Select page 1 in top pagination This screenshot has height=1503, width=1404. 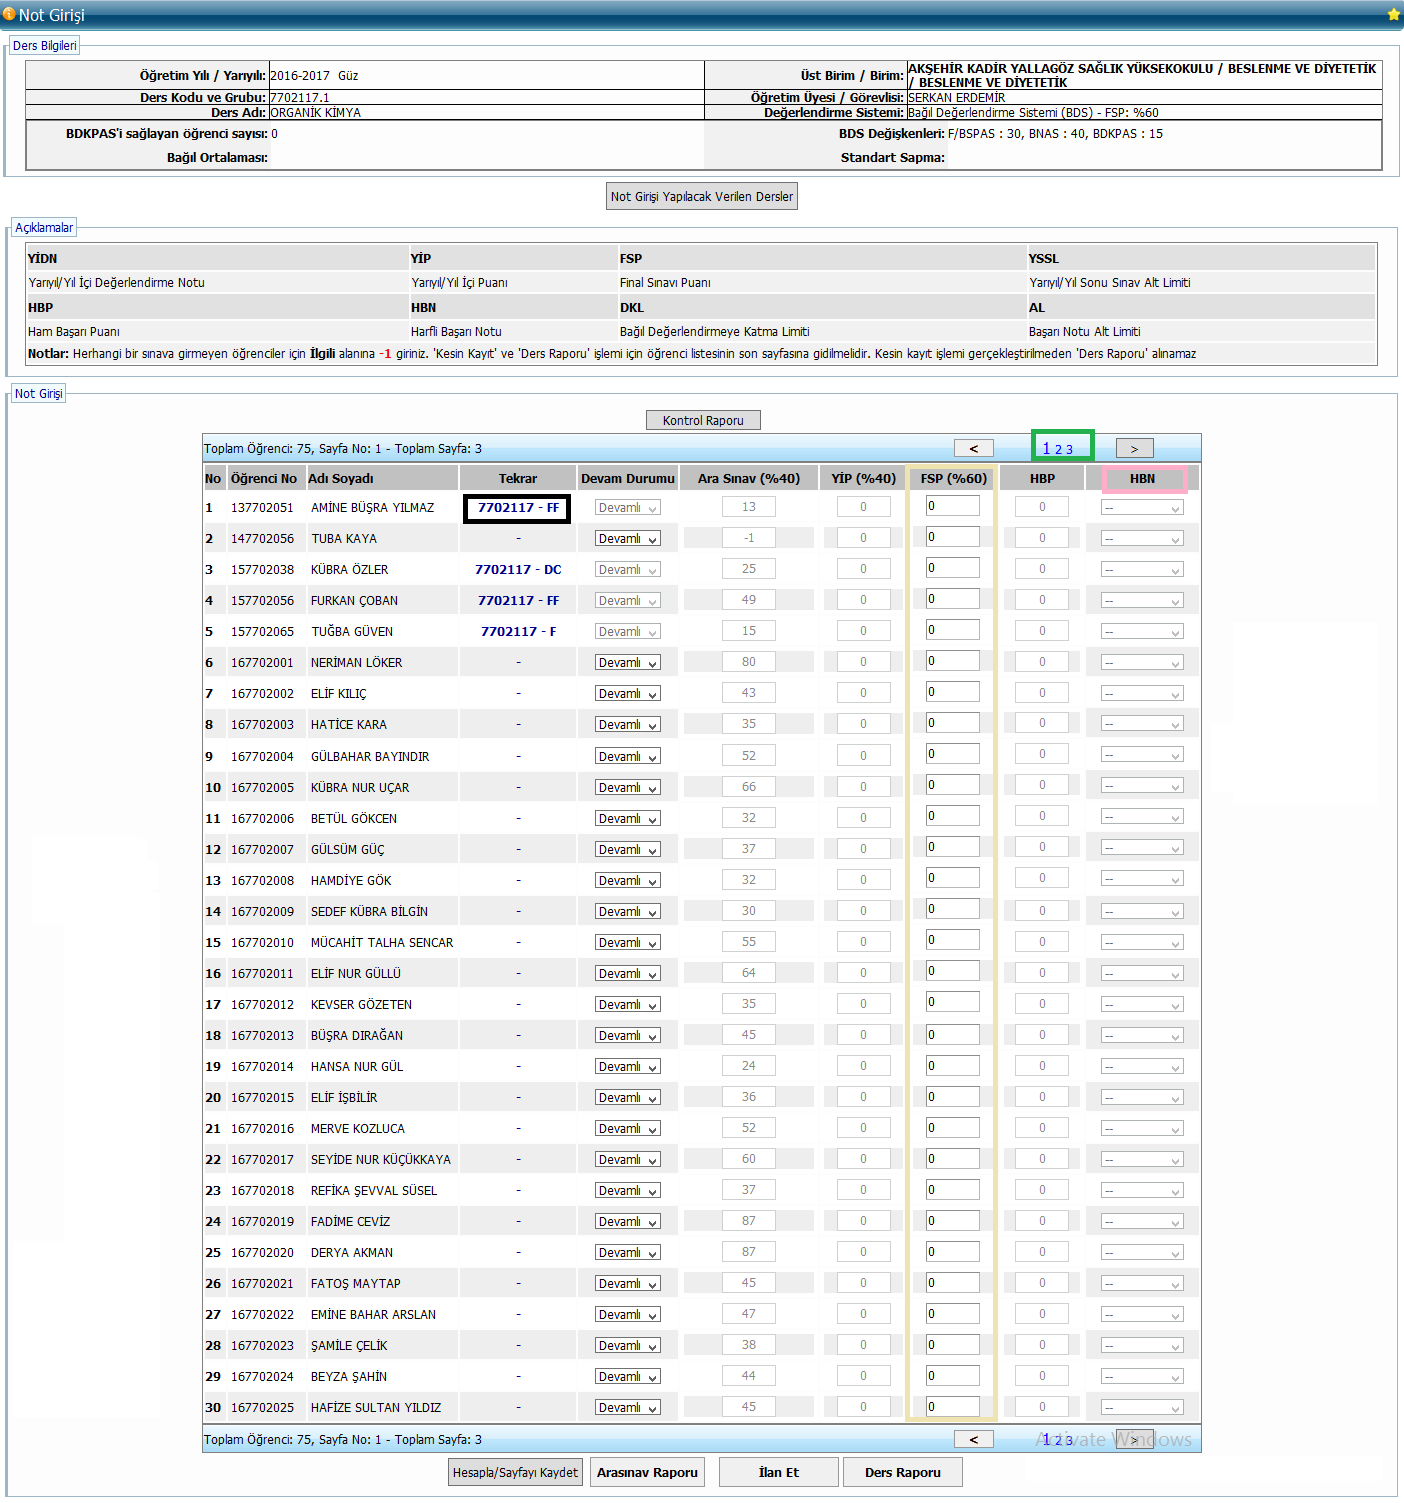pos(1046,449)
